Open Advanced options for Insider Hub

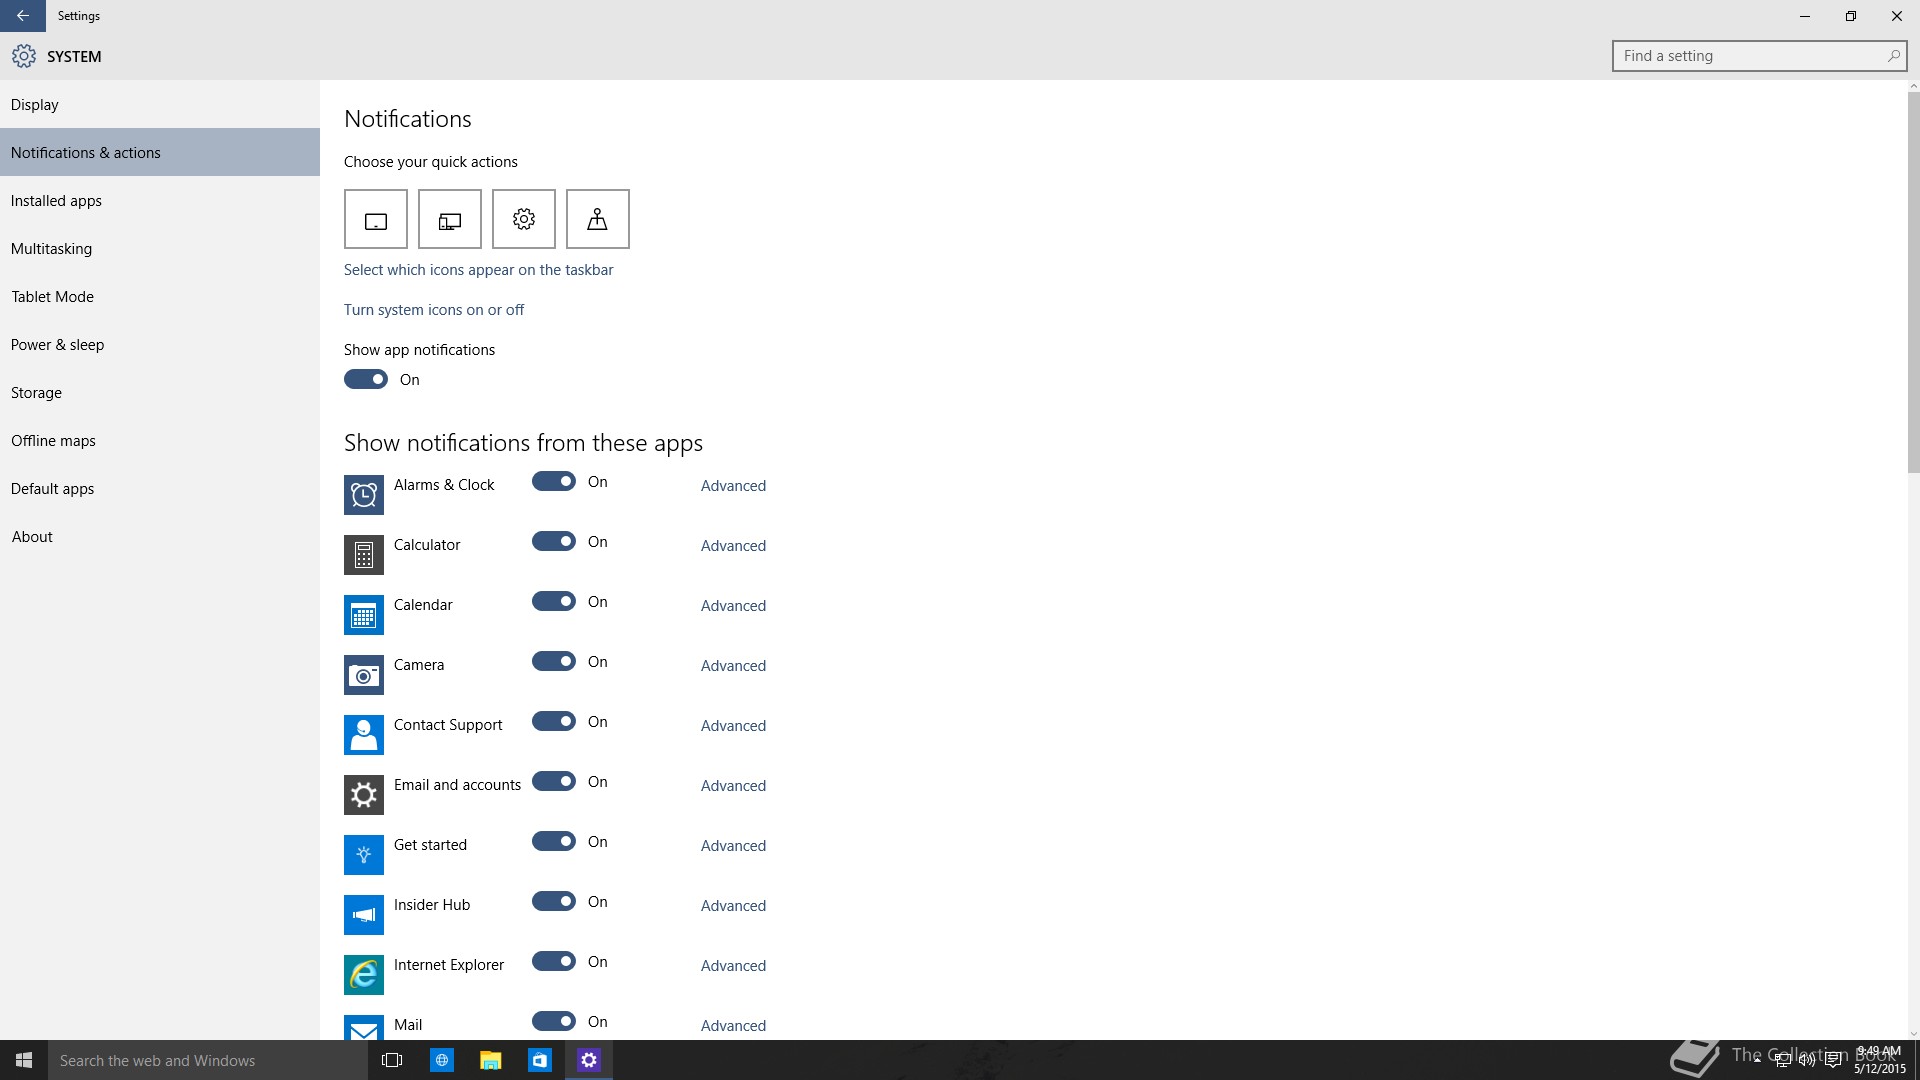pos(733,906)
